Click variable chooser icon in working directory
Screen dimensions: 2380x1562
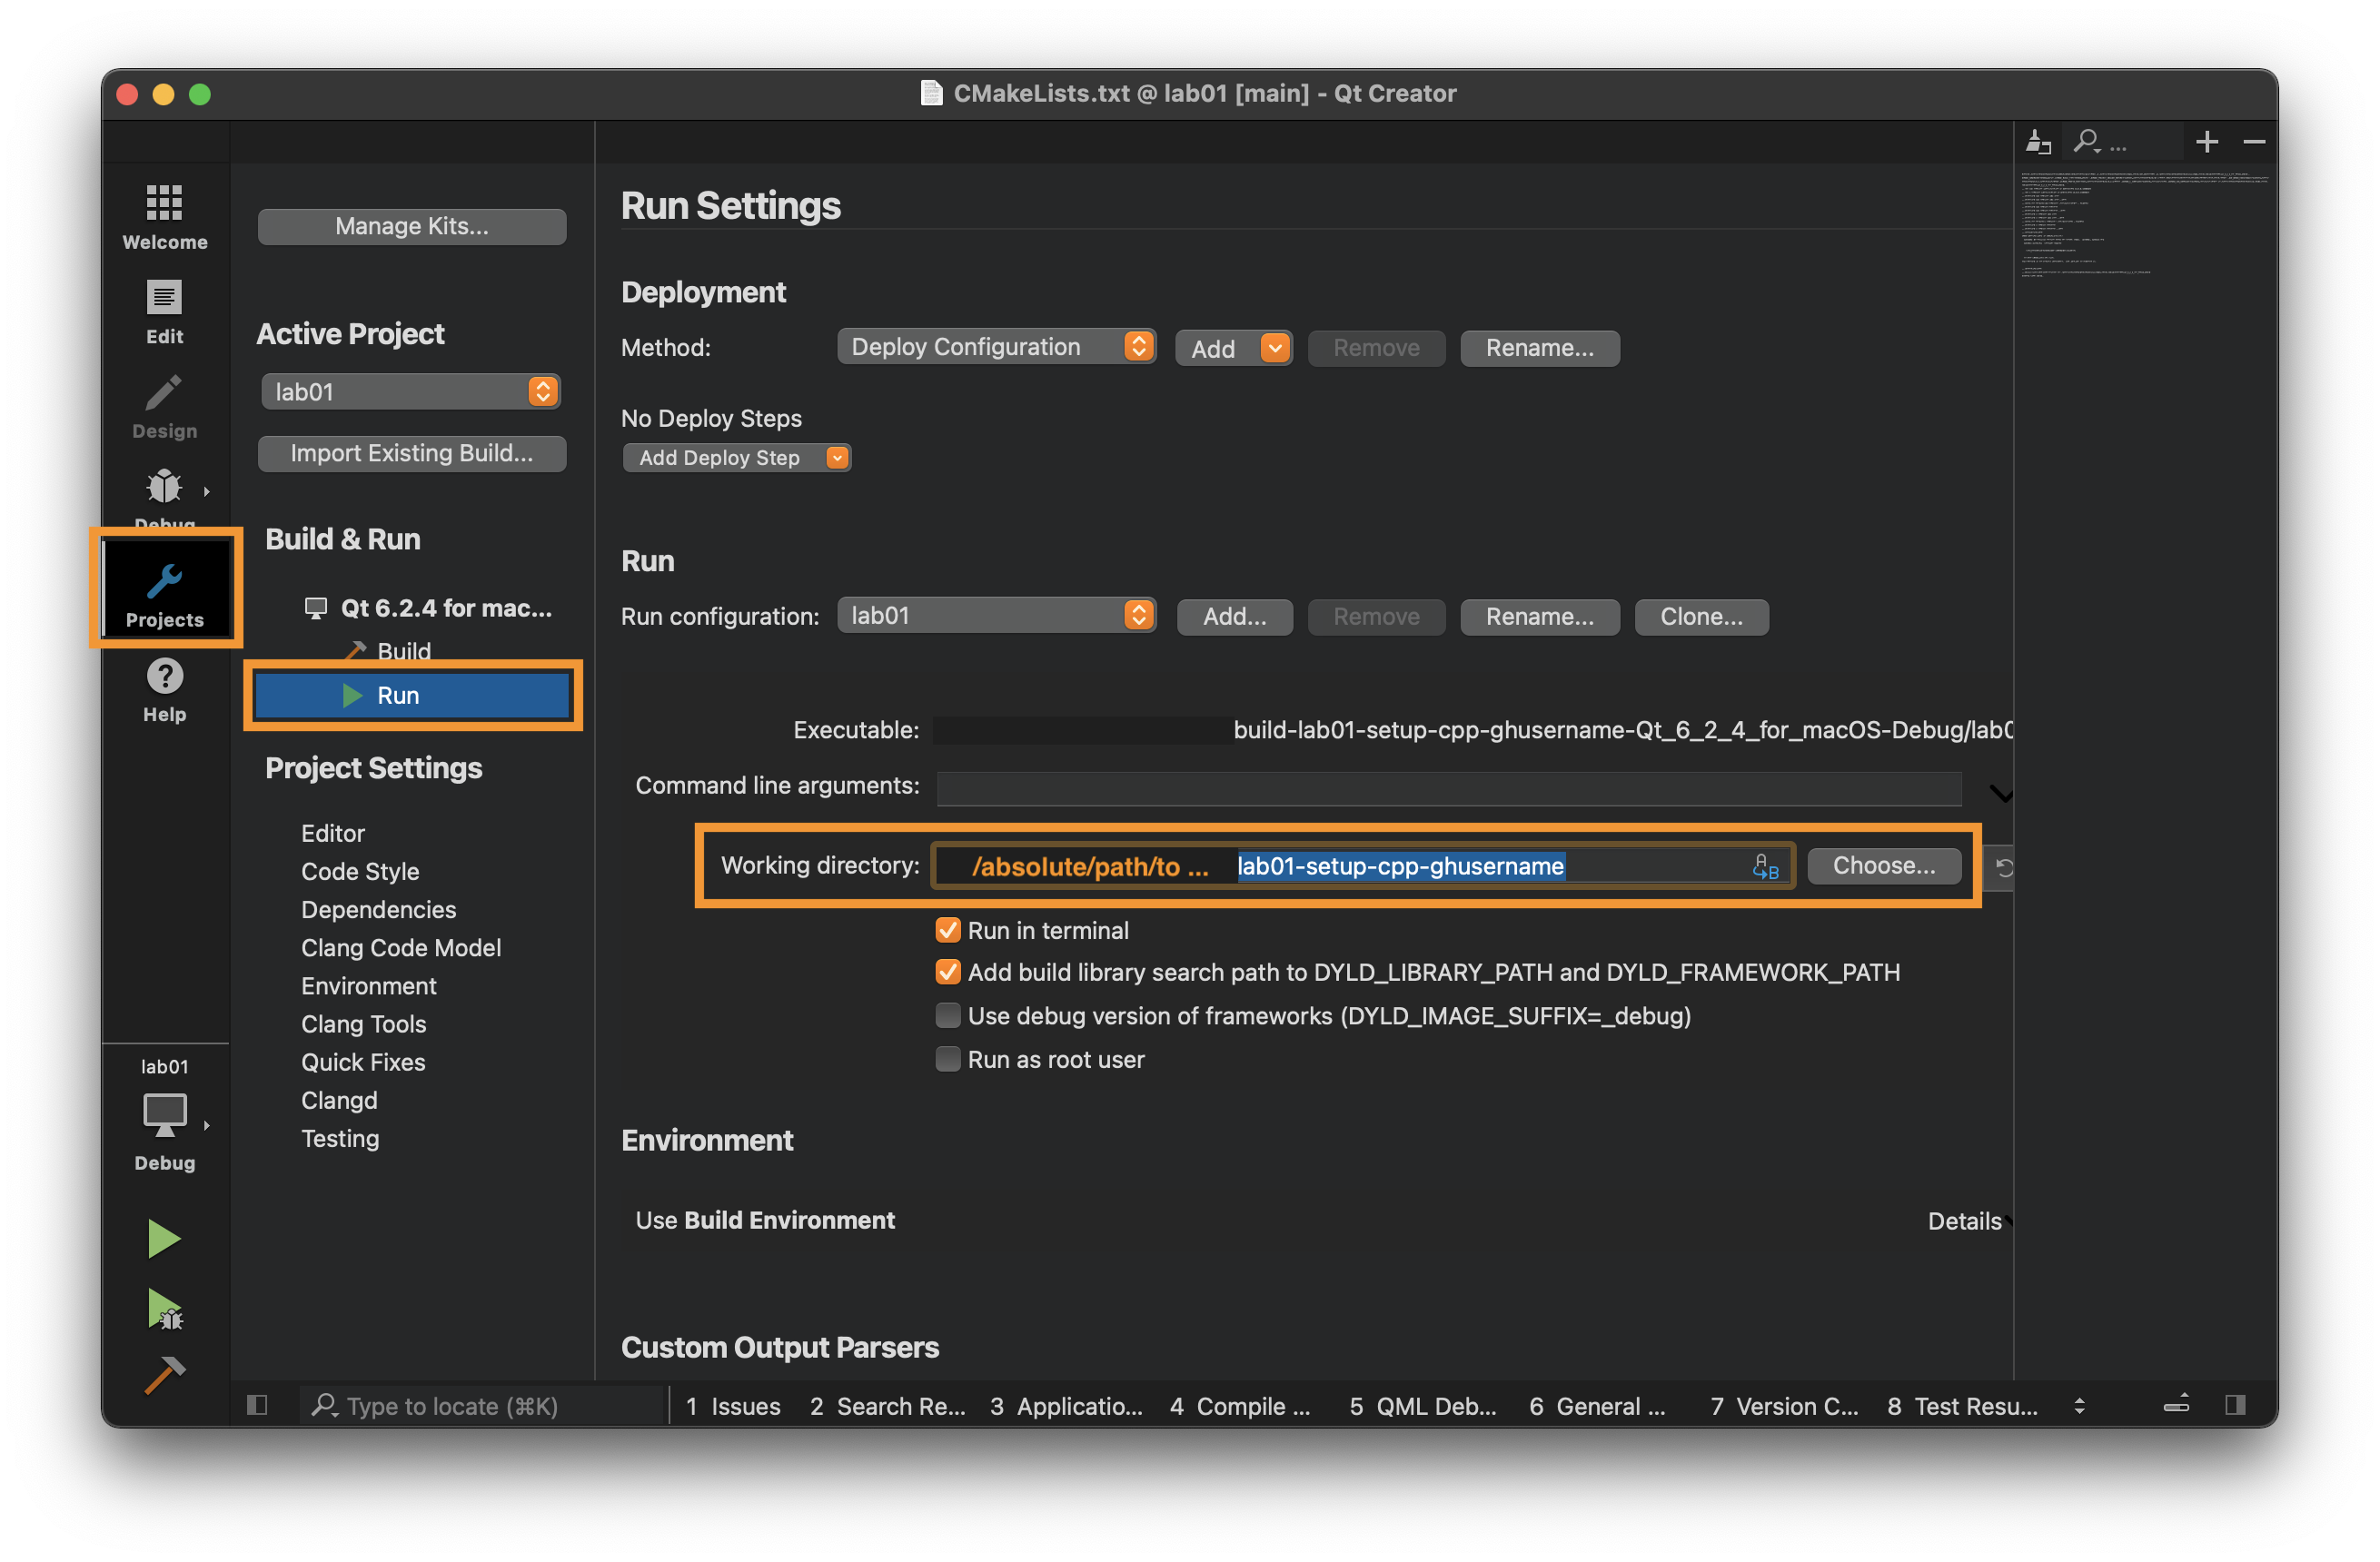[1765, 866]
